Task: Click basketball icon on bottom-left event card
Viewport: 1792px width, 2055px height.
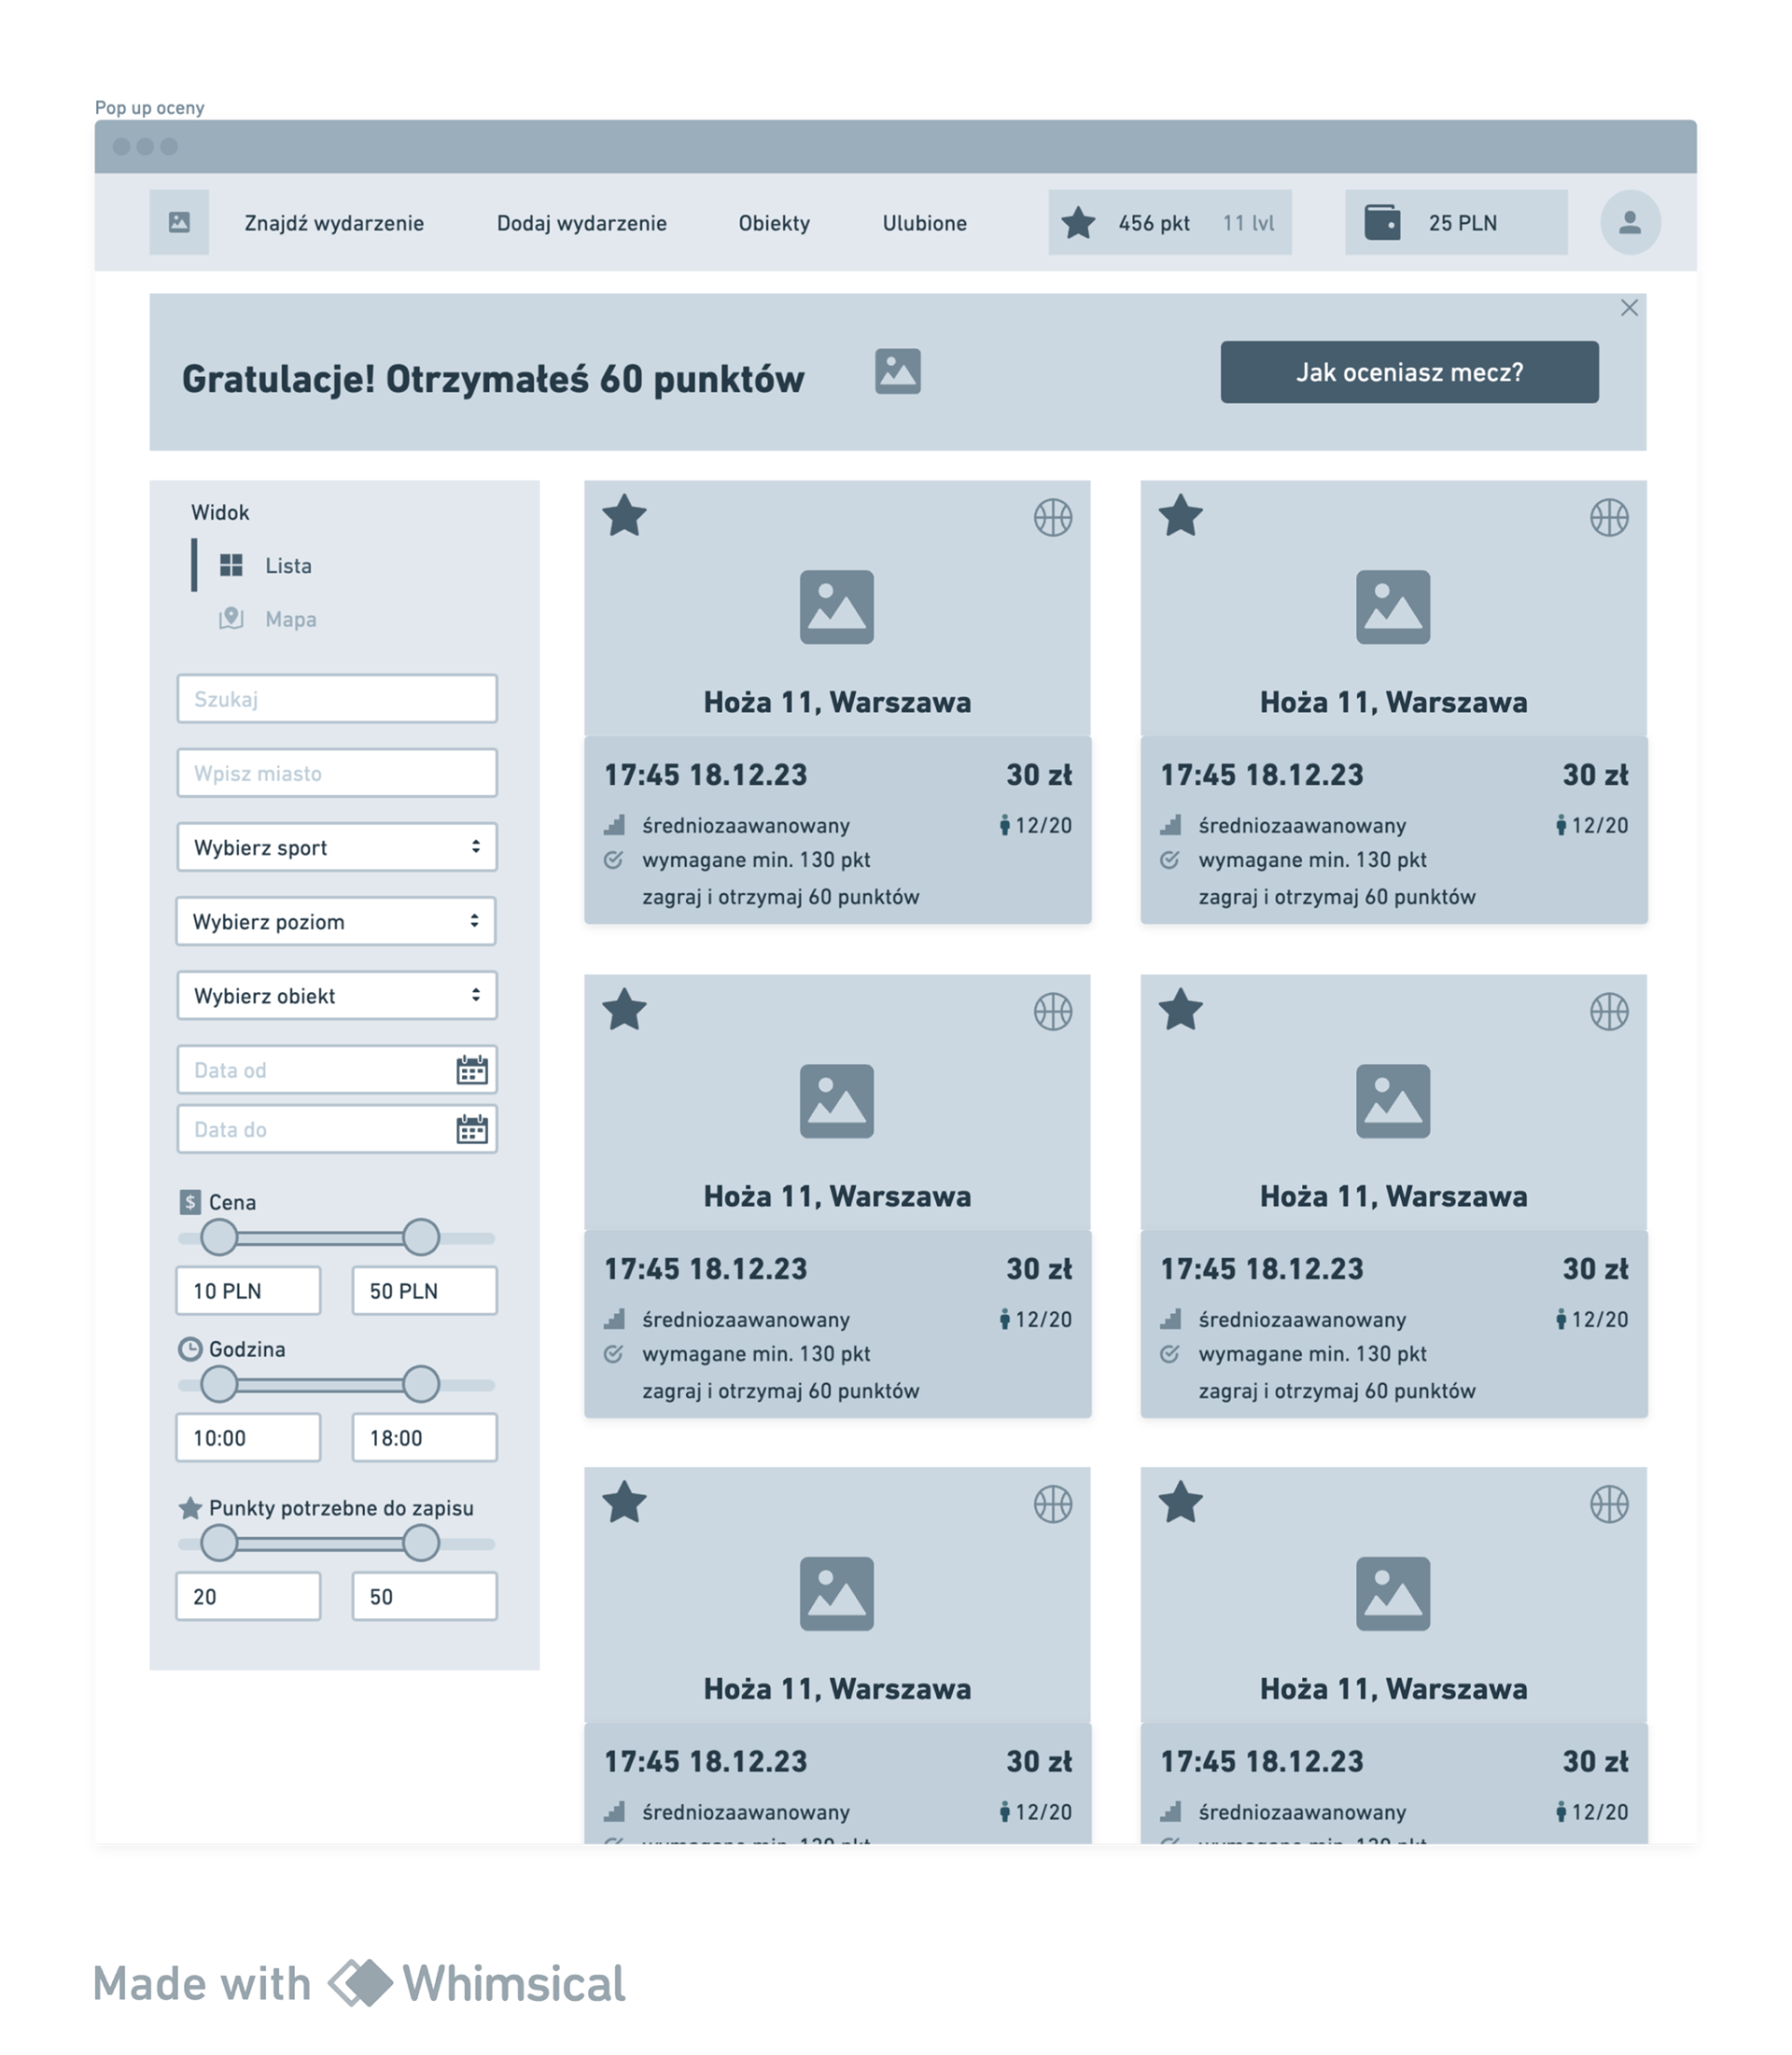Action: 1053,1504
